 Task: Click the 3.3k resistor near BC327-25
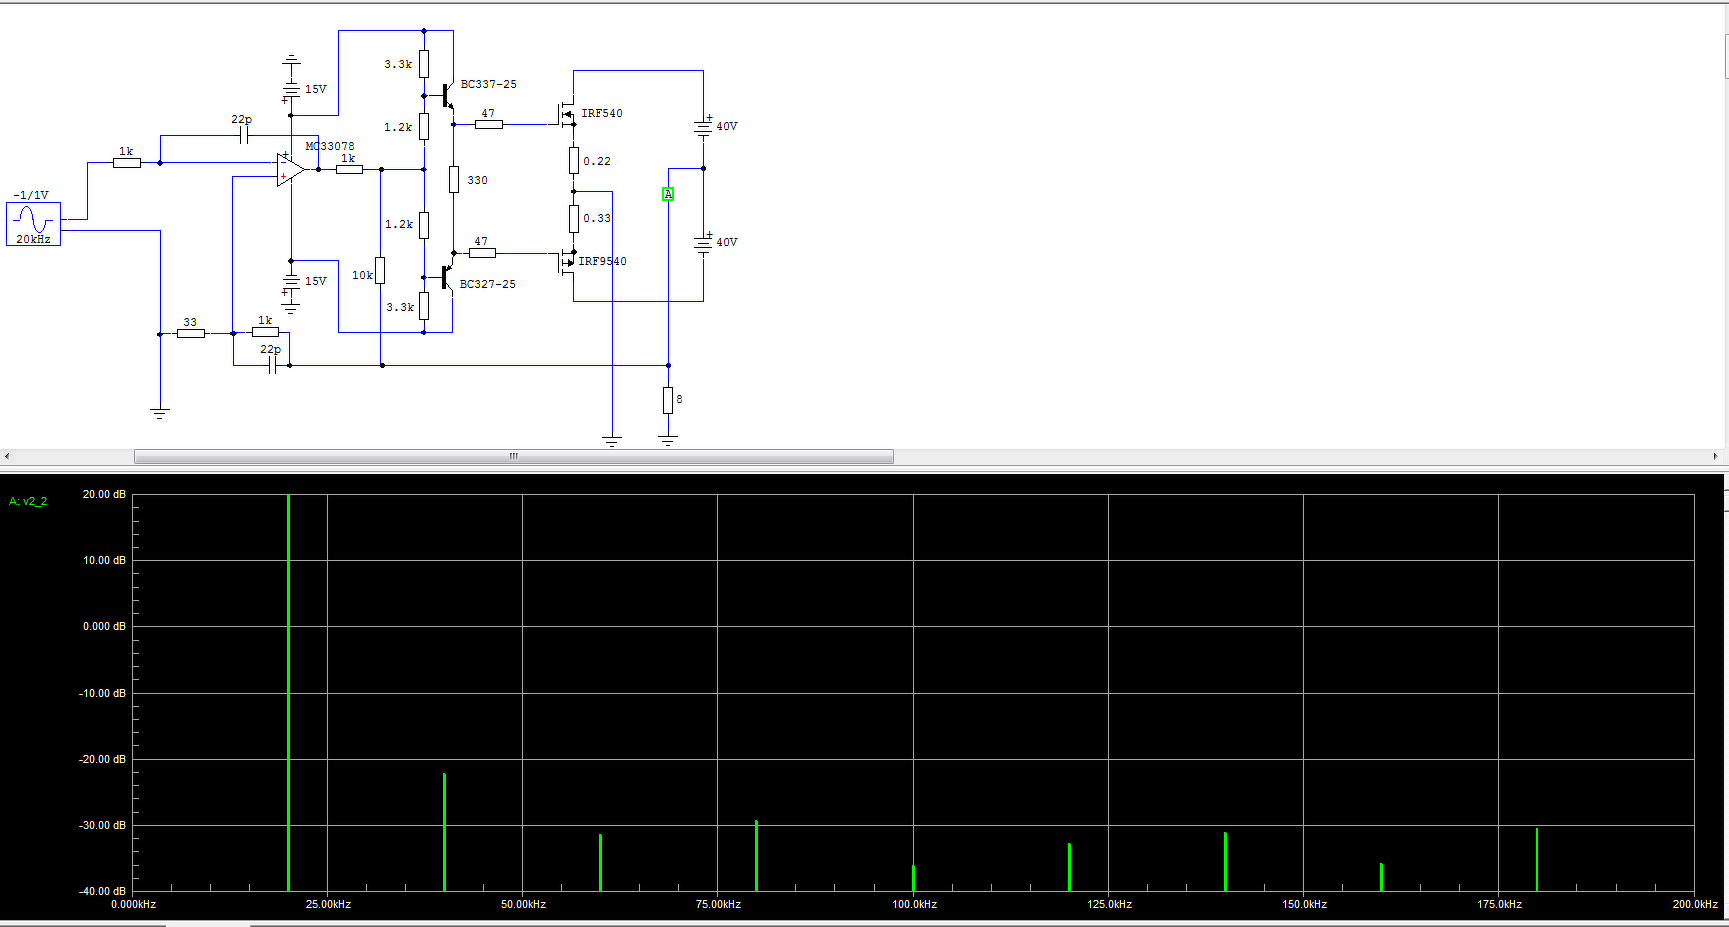click(x=424, y=306)
